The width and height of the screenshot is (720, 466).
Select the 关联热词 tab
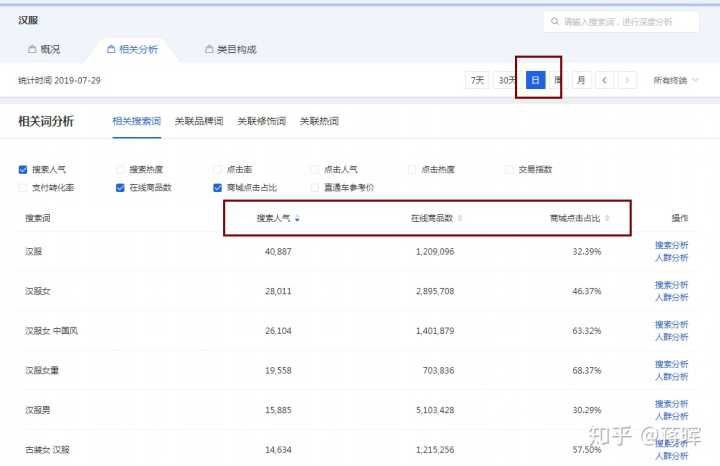[319, 121]
